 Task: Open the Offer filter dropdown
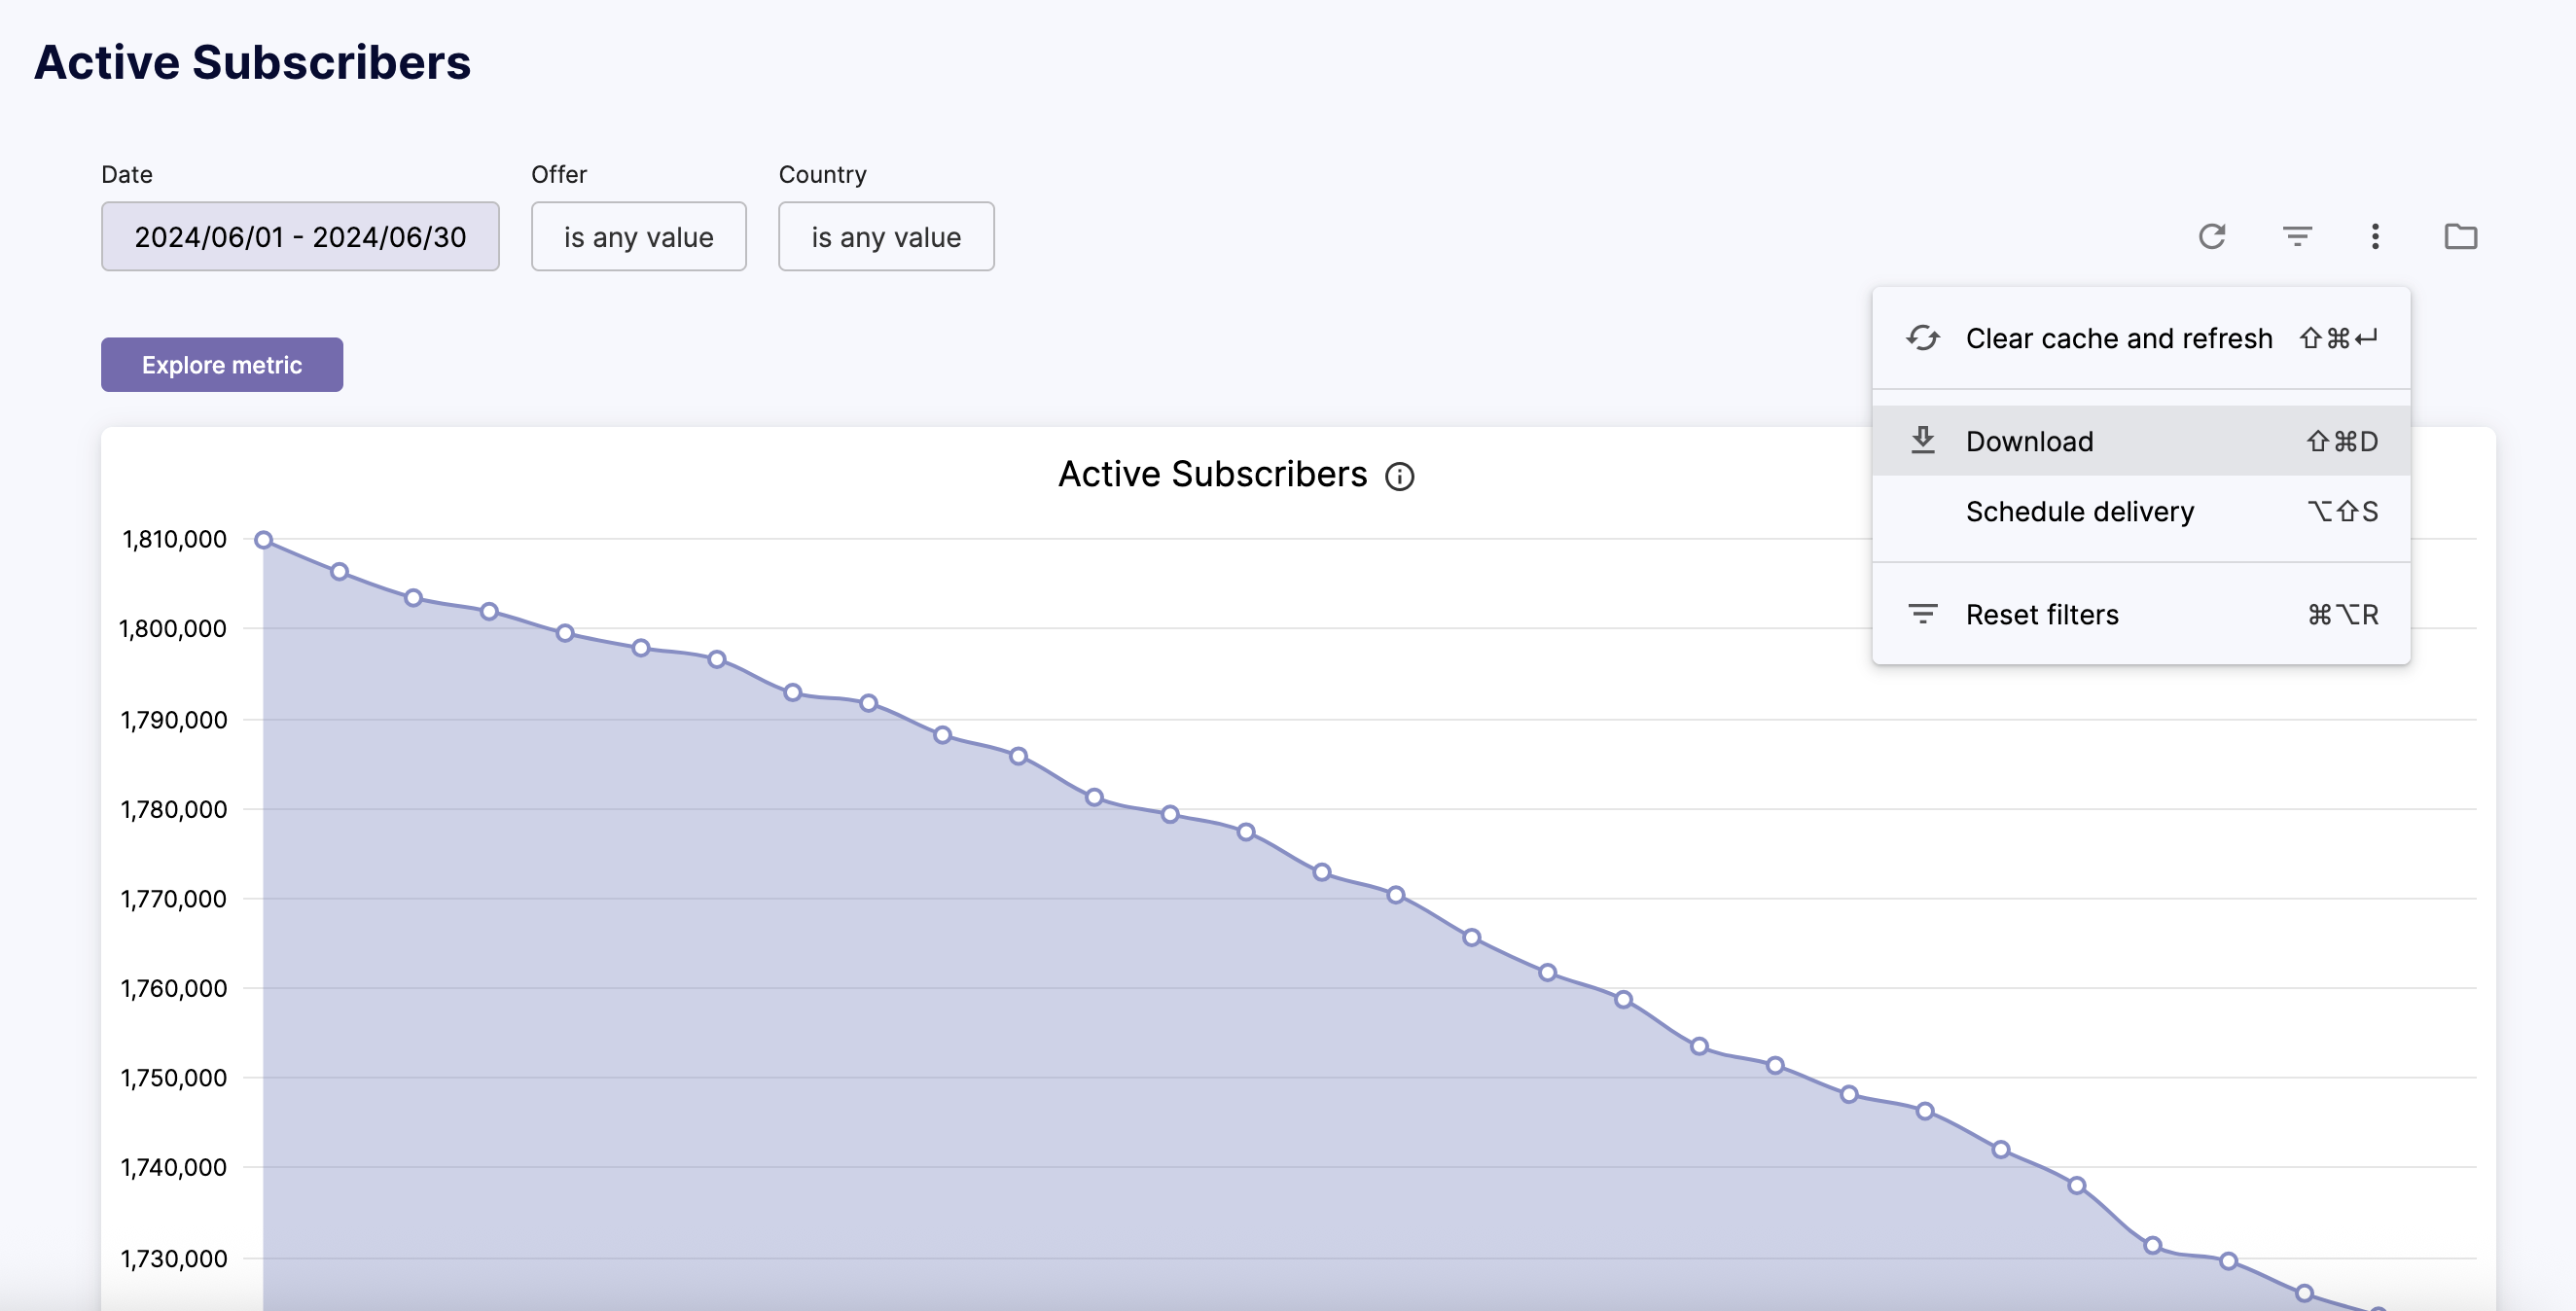coord(639,237)
